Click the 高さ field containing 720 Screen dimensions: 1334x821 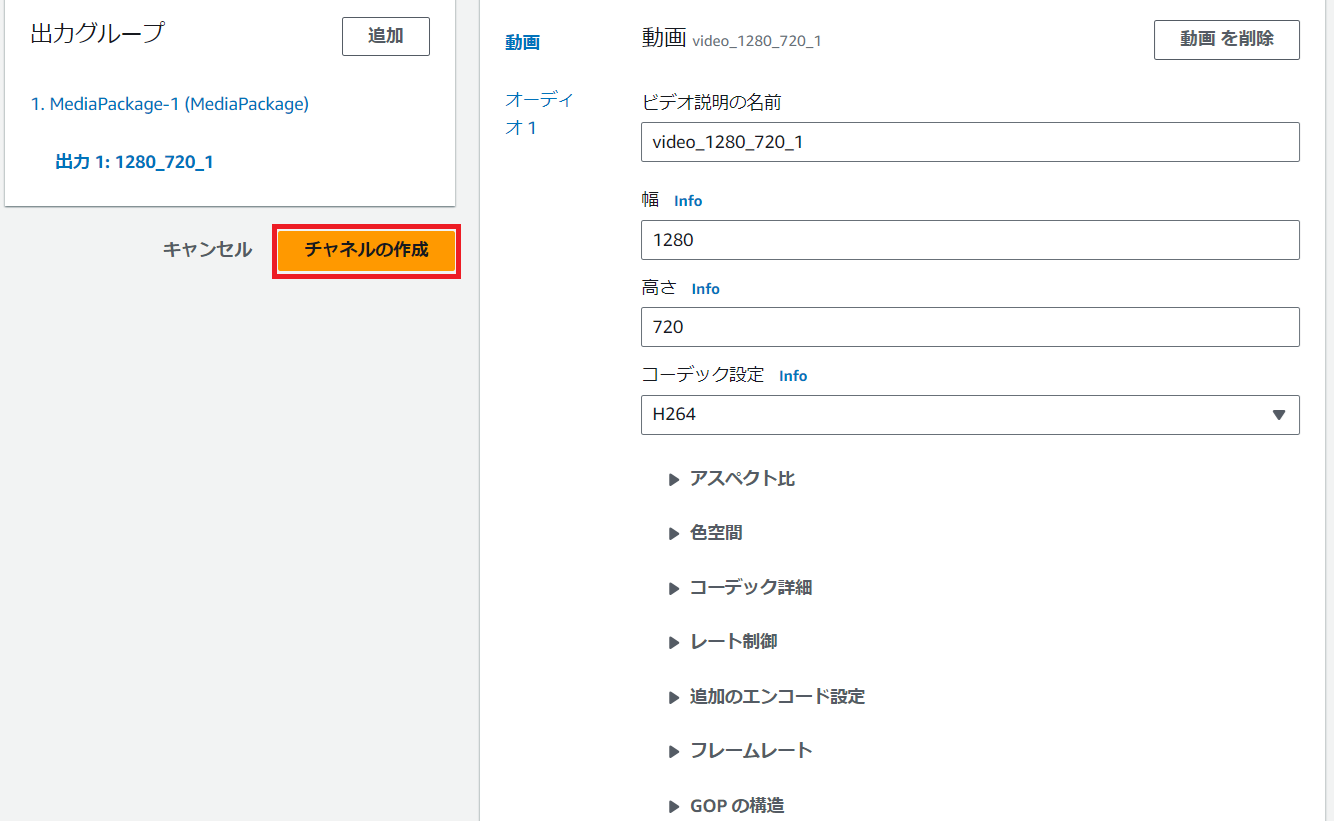970,327
